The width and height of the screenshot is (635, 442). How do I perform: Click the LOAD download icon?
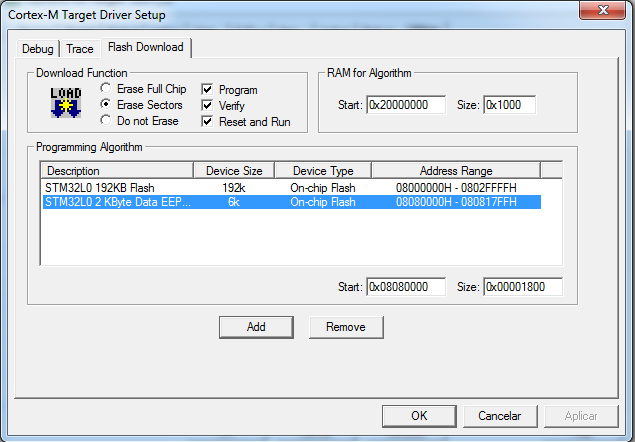tap(66, 103)
